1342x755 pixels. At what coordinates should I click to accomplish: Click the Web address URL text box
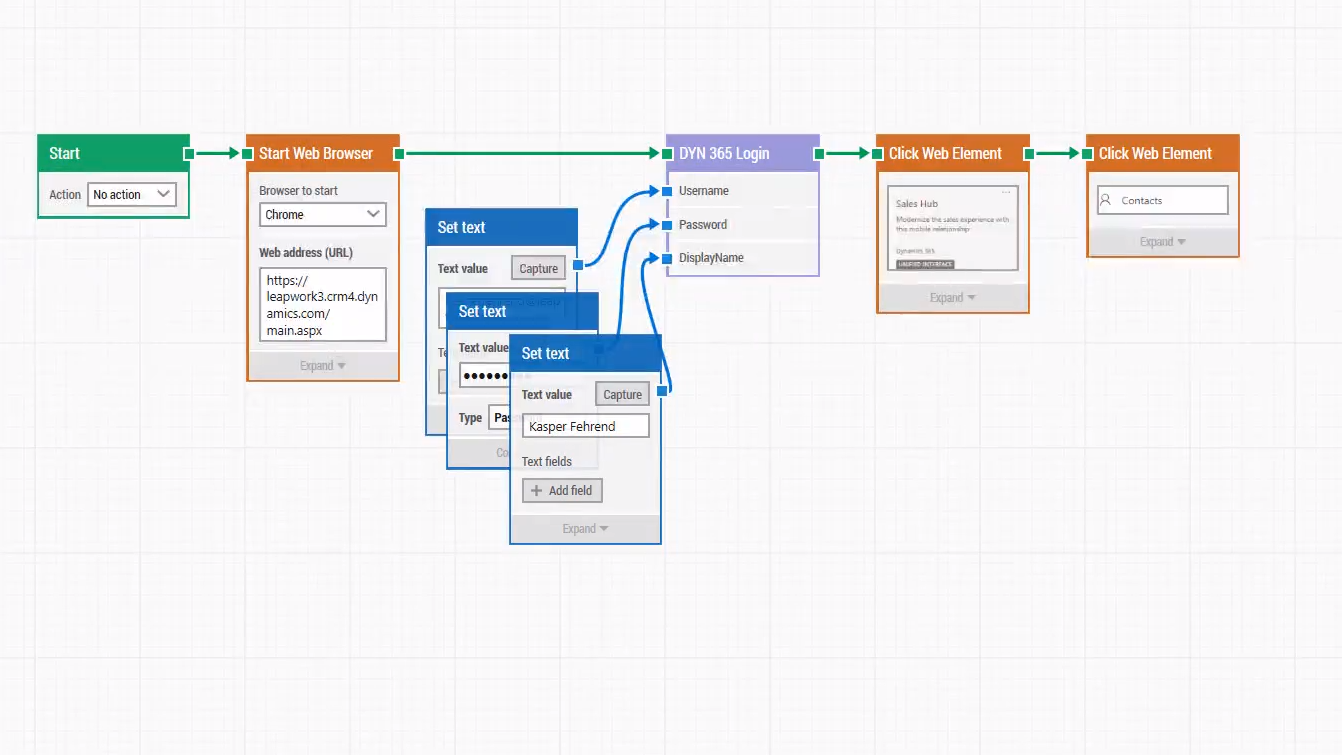322,305
